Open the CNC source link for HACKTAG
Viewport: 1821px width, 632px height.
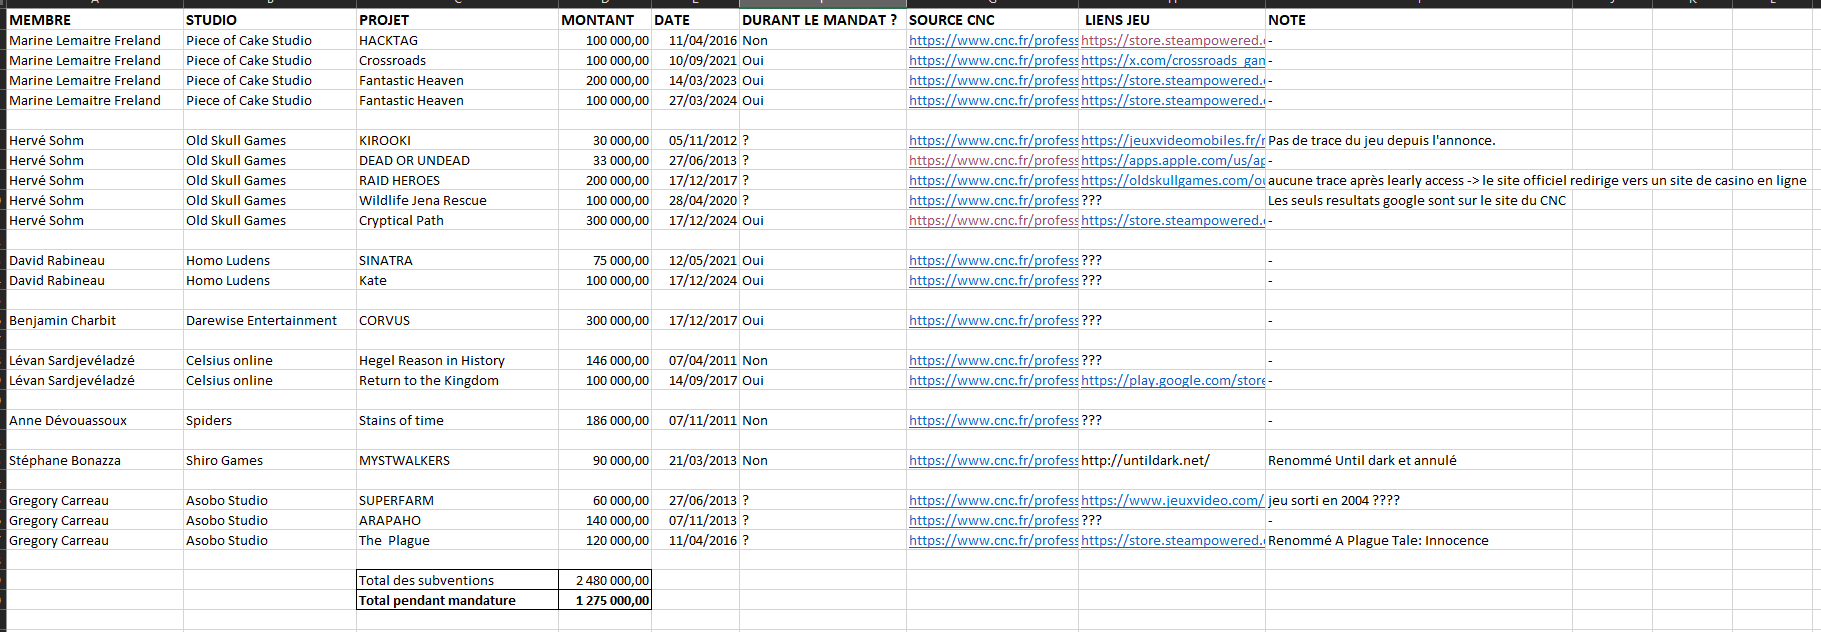click(x=993, y=40)
